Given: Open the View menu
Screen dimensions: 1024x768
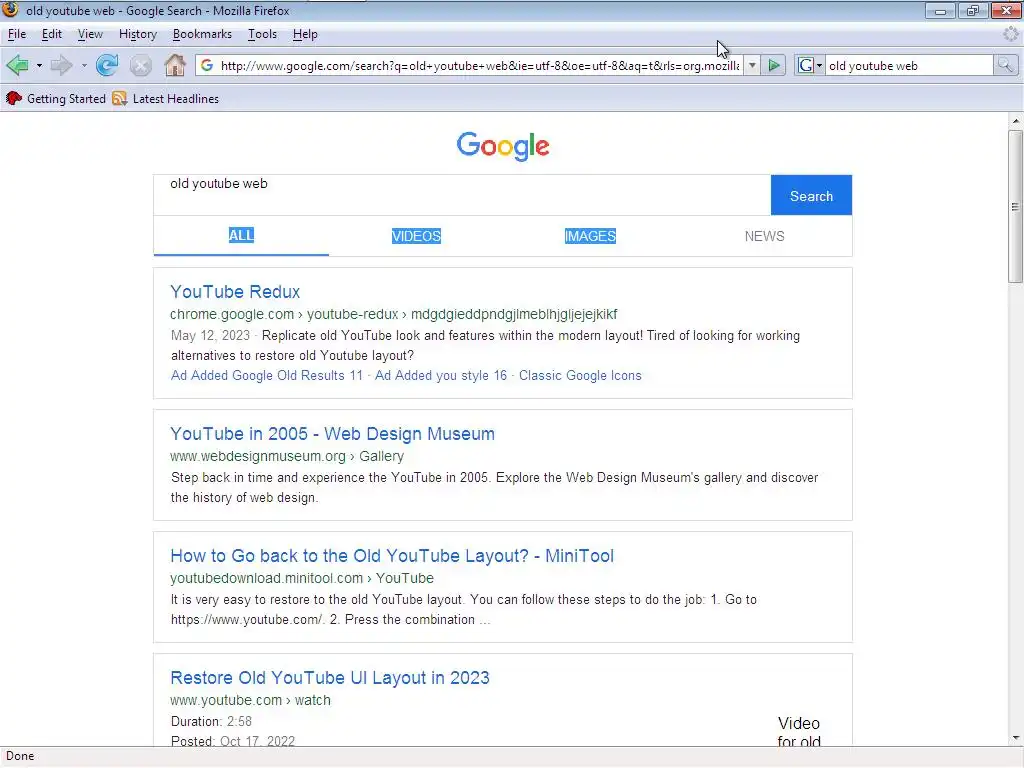Looking at the screenshot, I should 90,34.
